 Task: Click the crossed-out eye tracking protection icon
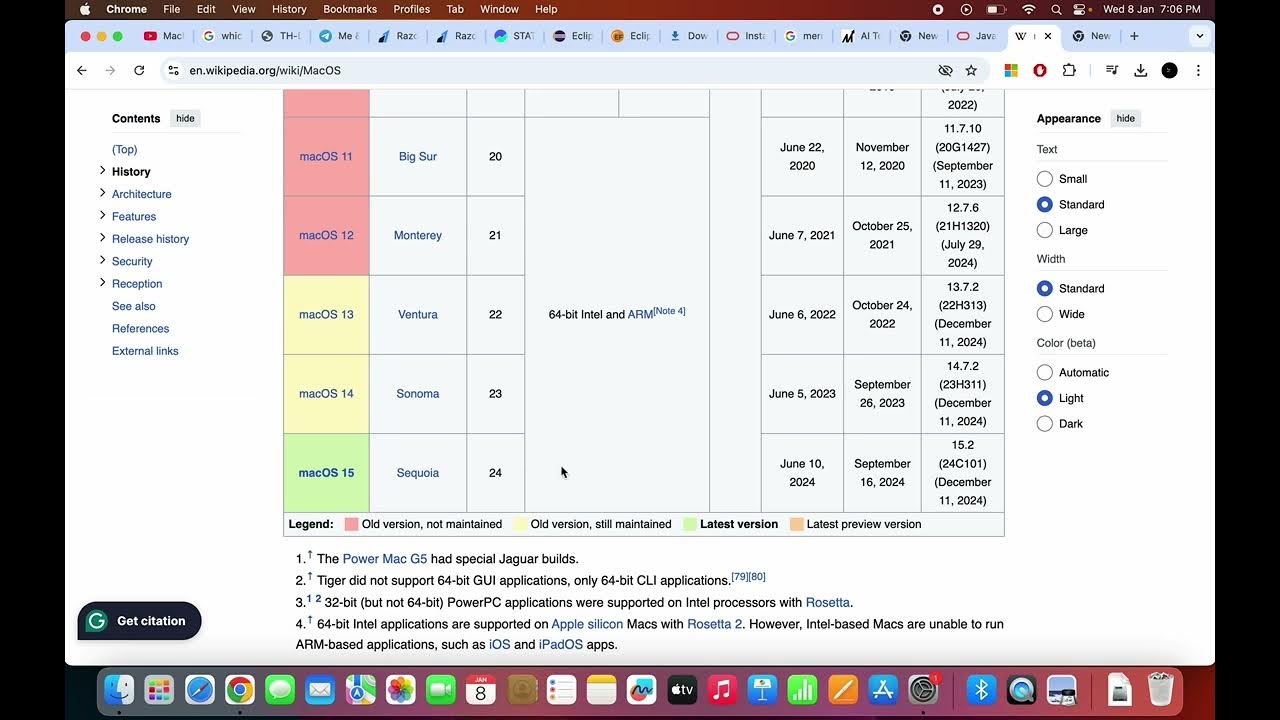[x=945, y=70]
